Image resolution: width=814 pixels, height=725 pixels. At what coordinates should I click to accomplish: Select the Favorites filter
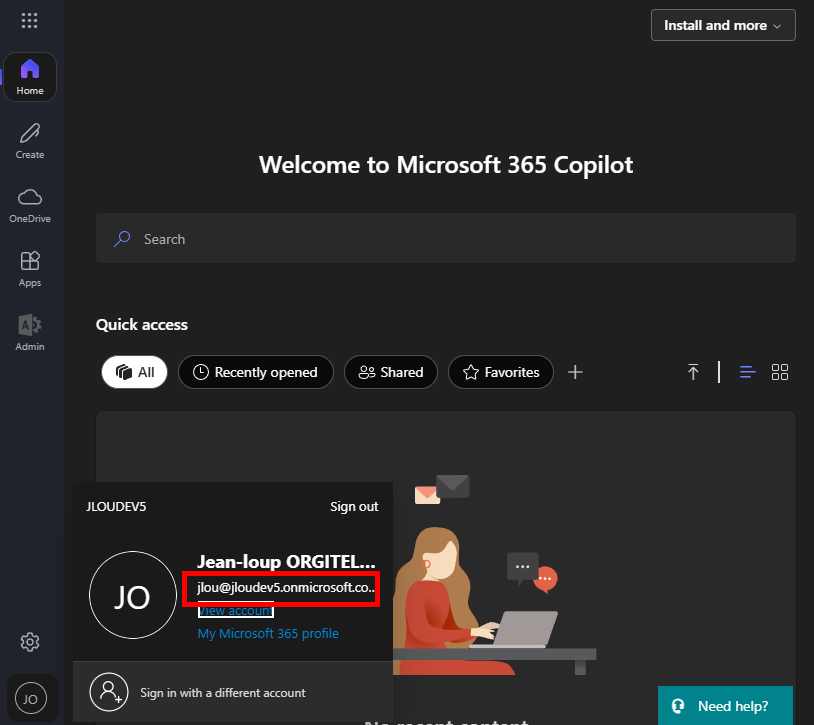501,372
